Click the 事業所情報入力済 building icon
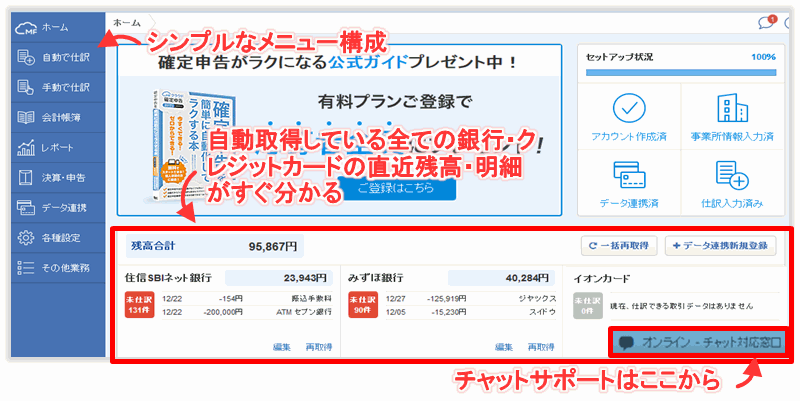This screenshot has height=401, width=800. tap(732, 108)
